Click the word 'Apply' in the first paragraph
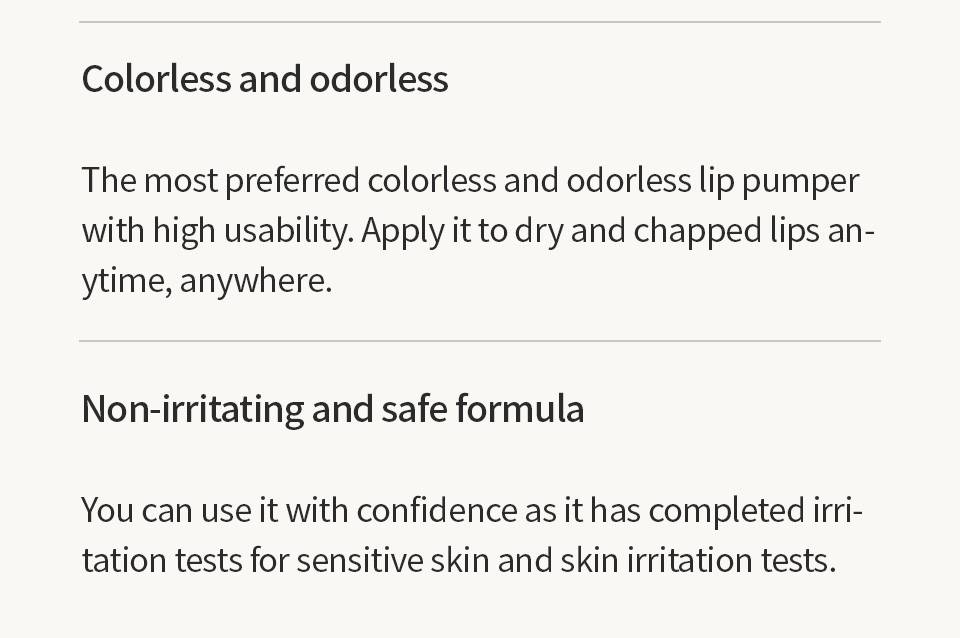This screenshot has height=638, width=960. (x=403, y=232)
